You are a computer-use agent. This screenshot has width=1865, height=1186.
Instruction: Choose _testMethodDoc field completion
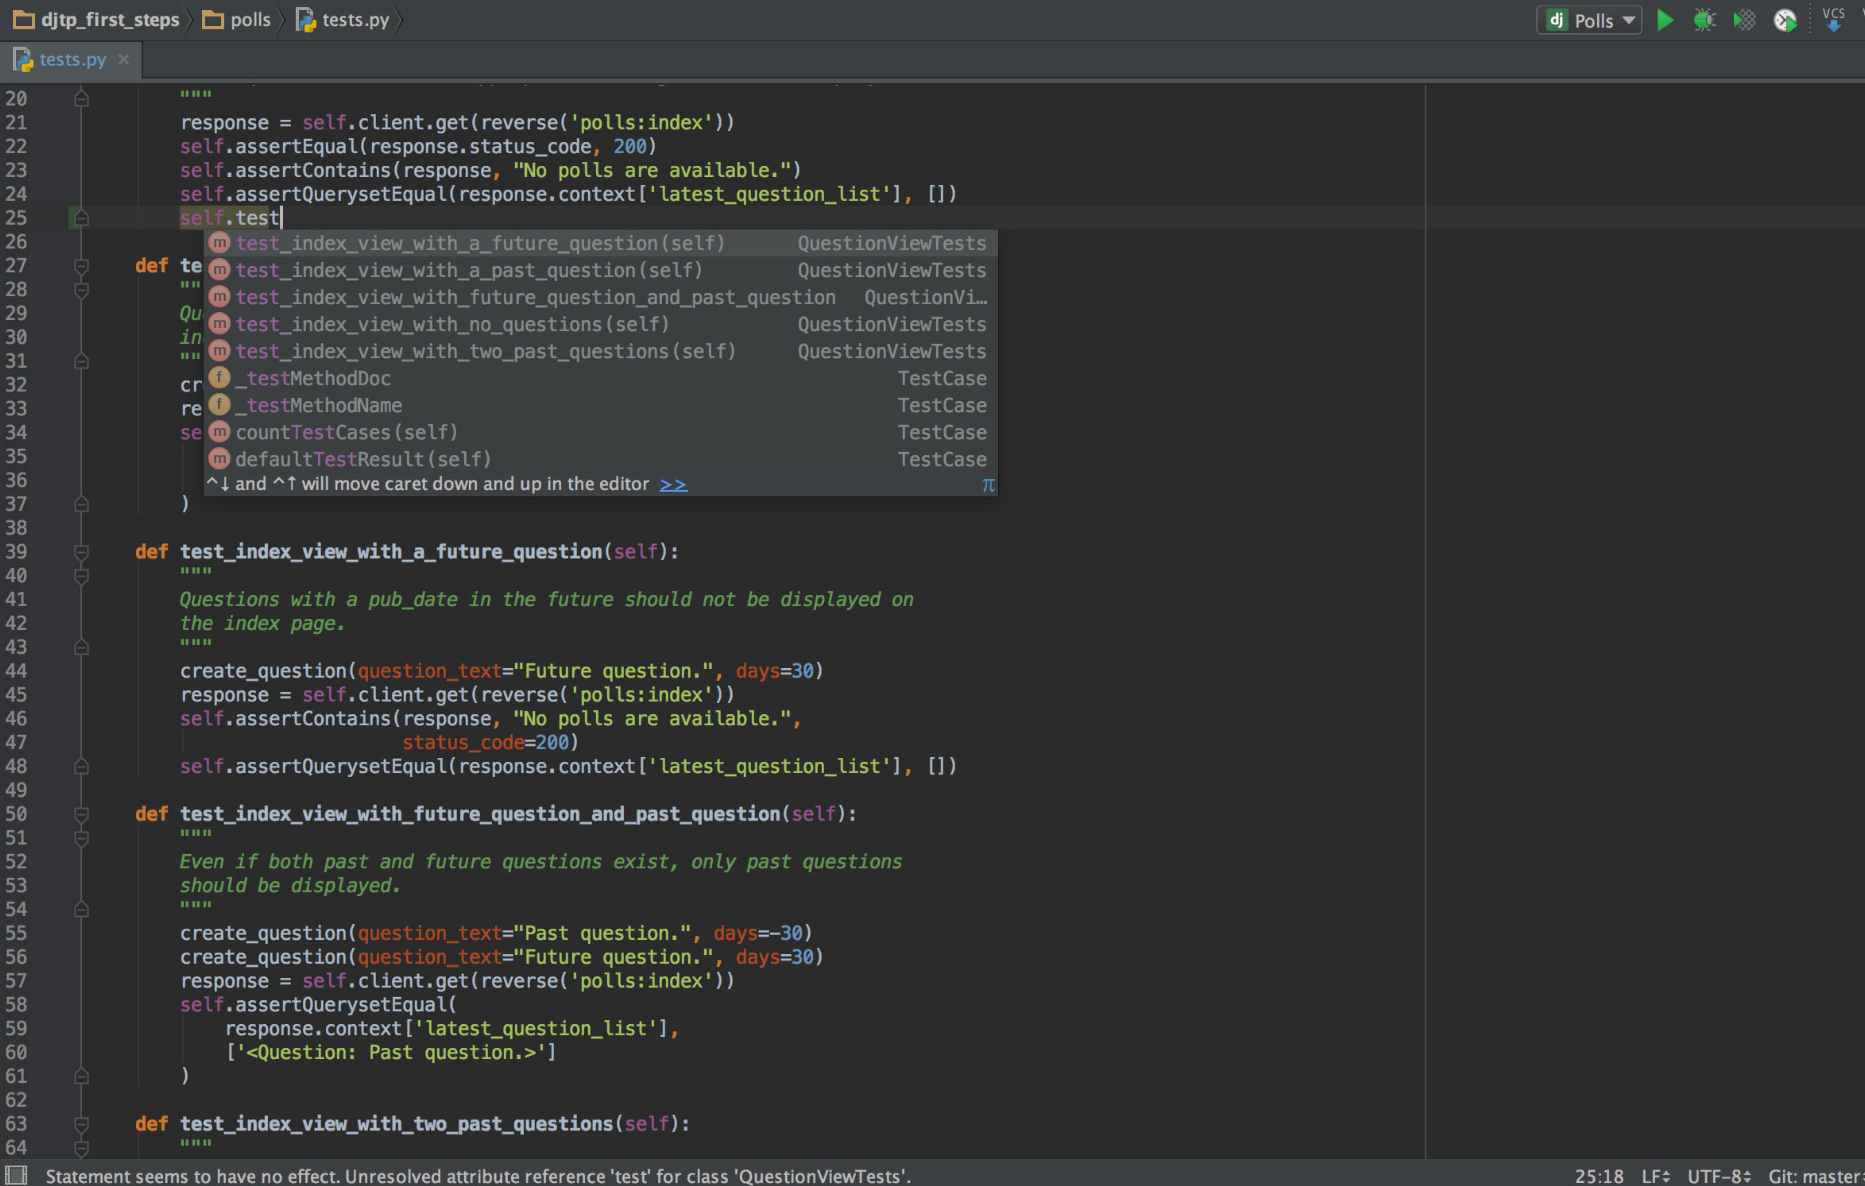click(600, 378)
